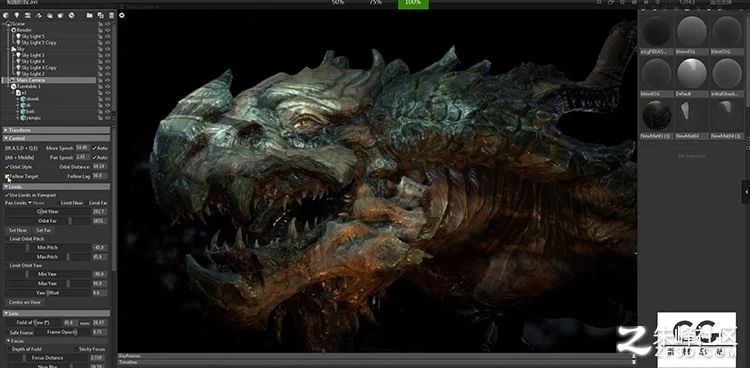Enable the Limit Orbit Pitch checkbox
Viewport: 750px width, 368px height.
click(7, 238)
